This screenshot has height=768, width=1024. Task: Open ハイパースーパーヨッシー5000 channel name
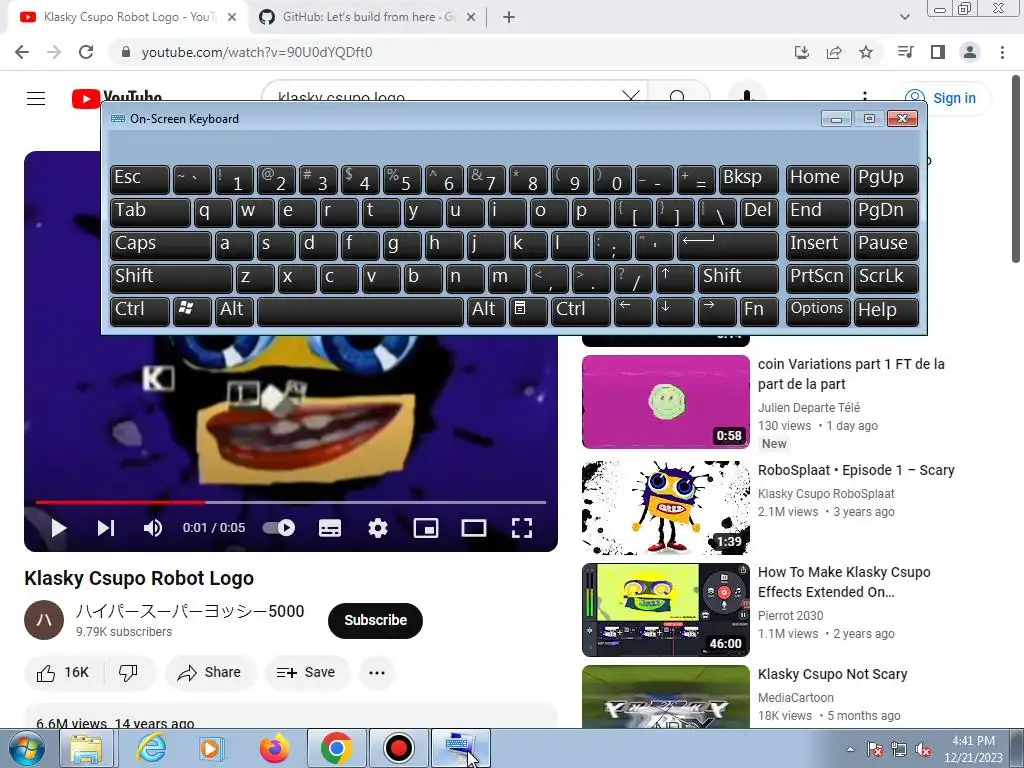coord(190,611)
